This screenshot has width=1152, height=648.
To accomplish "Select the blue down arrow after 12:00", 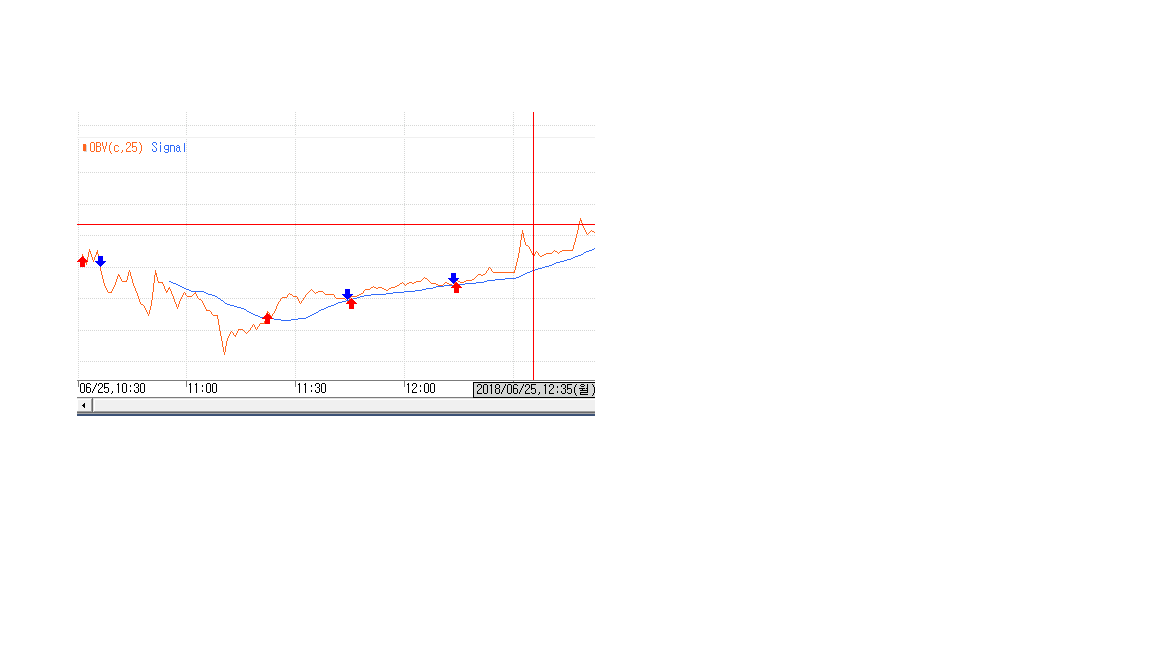I will [453, 278].
